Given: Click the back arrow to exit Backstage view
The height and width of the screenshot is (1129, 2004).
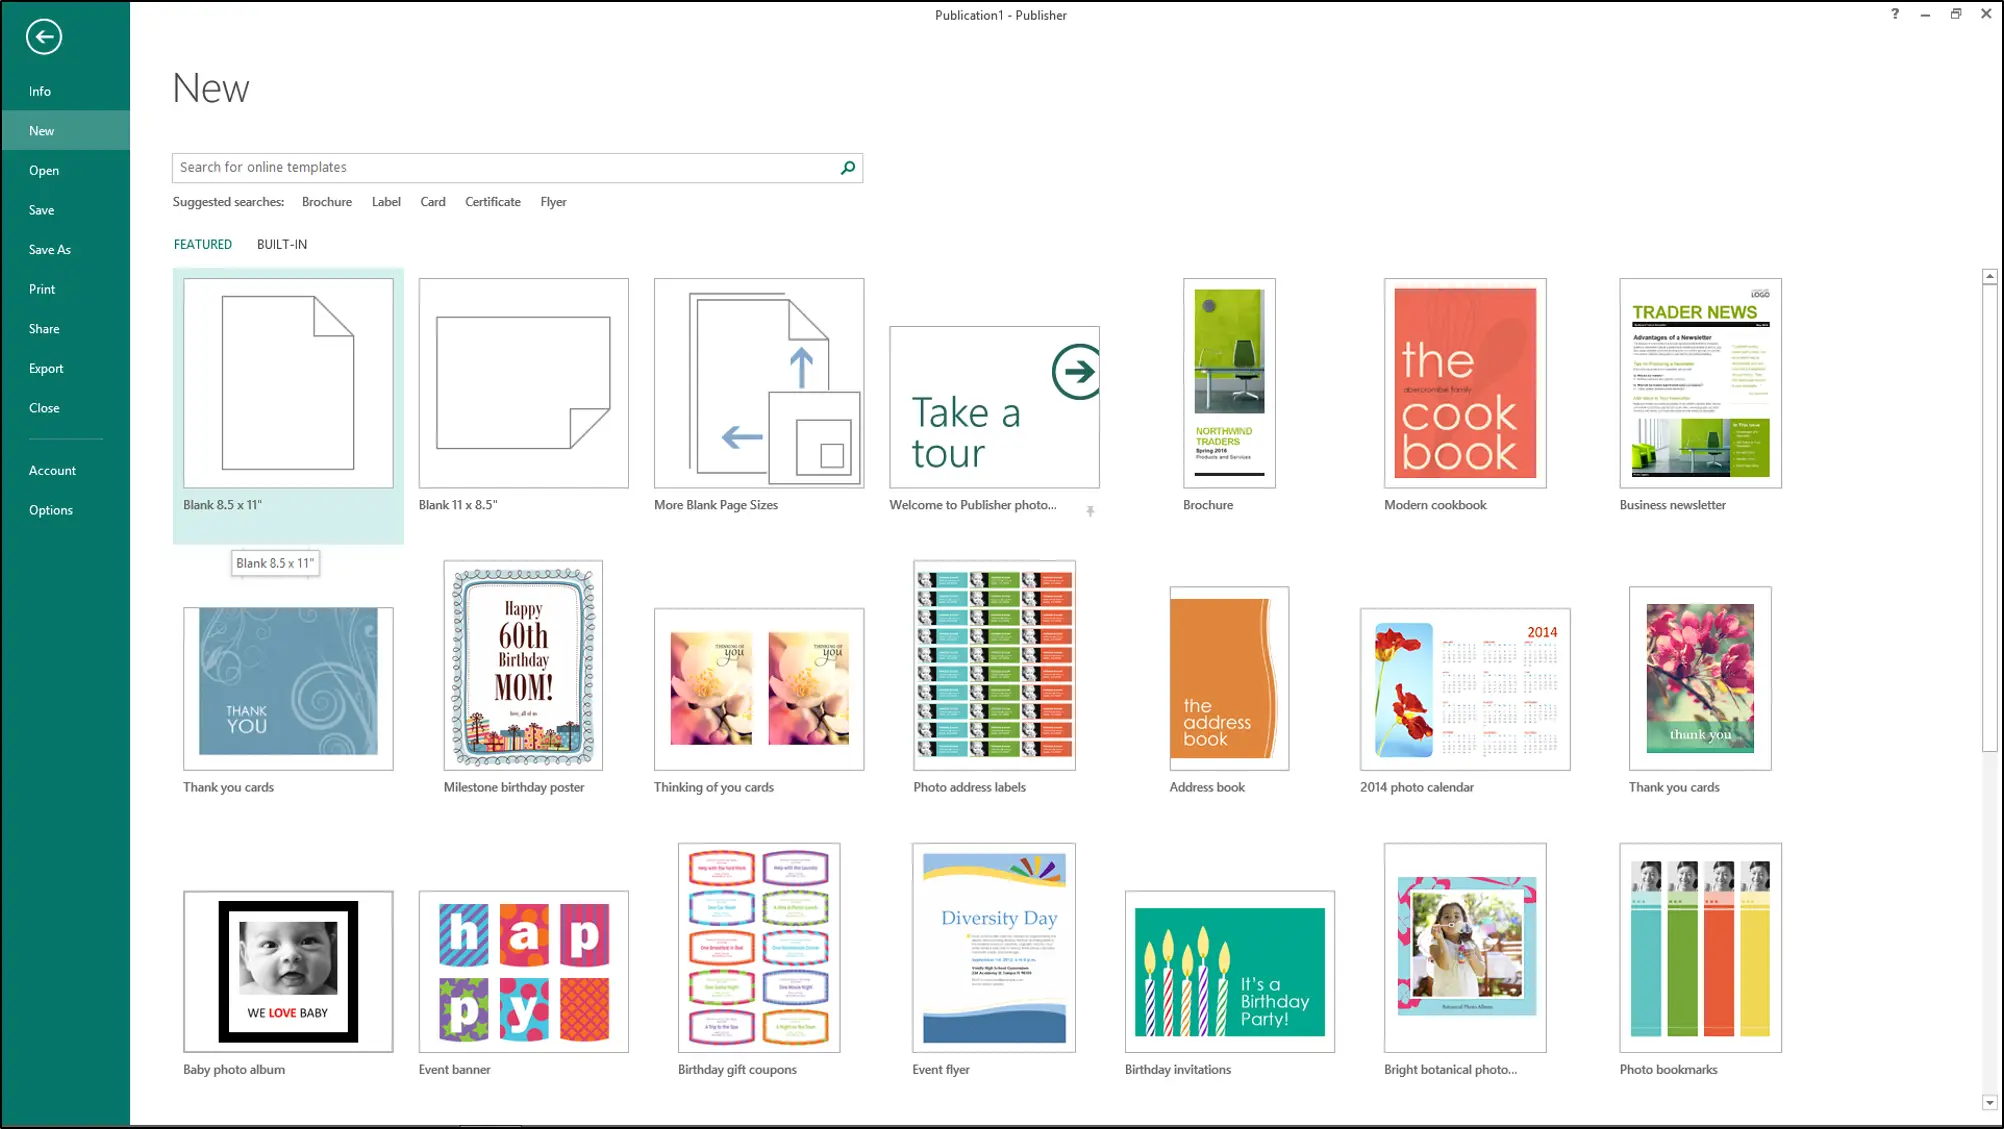Looking at the screenshot, I should point(43,37).
